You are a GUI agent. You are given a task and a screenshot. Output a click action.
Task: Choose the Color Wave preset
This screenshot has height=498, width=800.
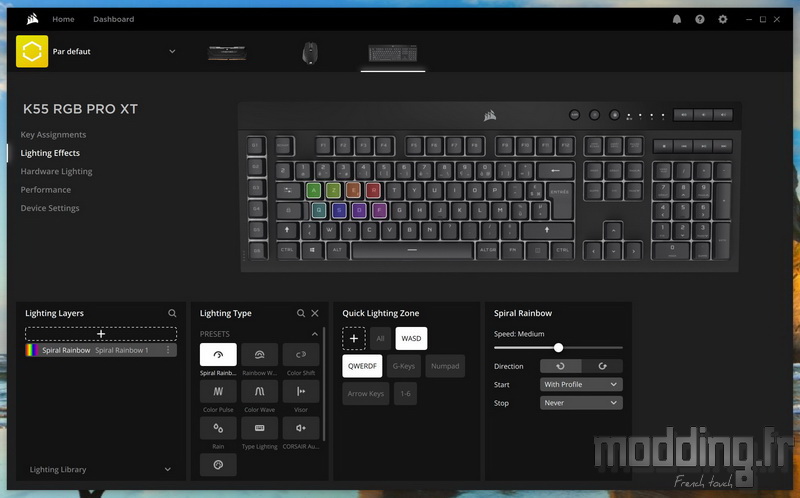(259, 391)
